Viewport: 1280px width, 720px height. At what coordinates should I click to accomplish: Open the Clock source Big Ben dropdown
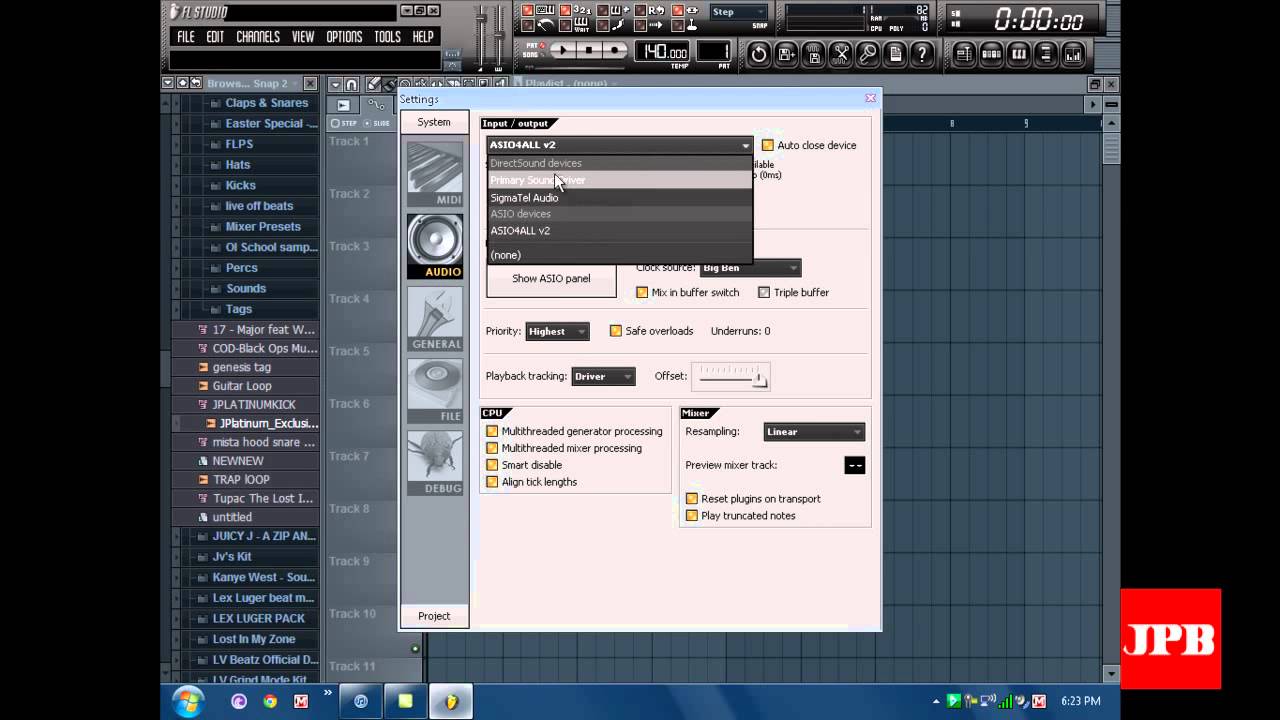click(x=750, y=268)
